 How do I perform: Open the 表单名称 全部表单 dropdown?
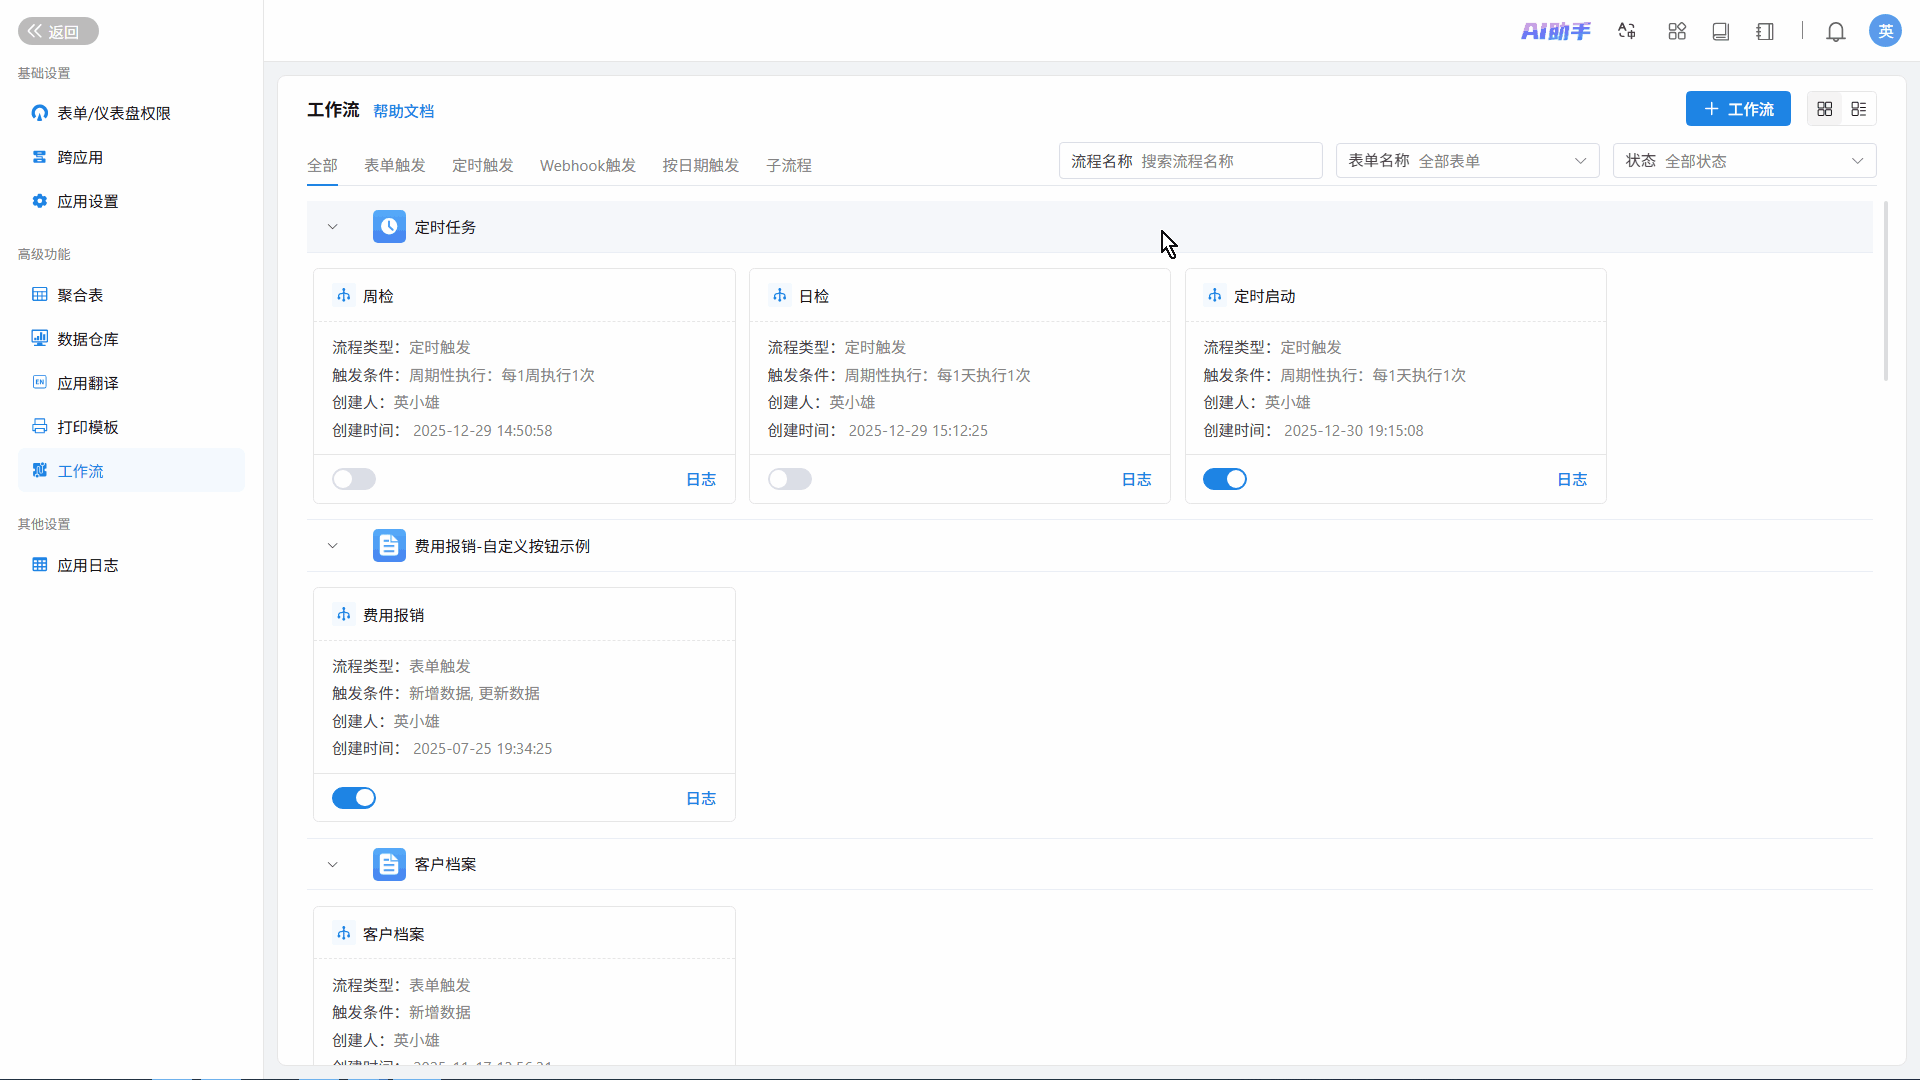(x=1467, y=161)
